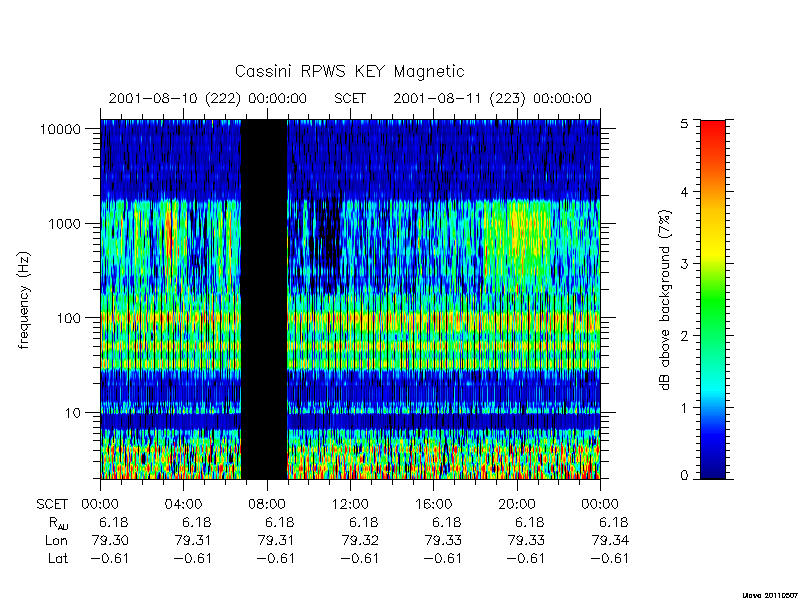Click the "Uiowa 20110607" footer stamp

click(x=771, y=595)
